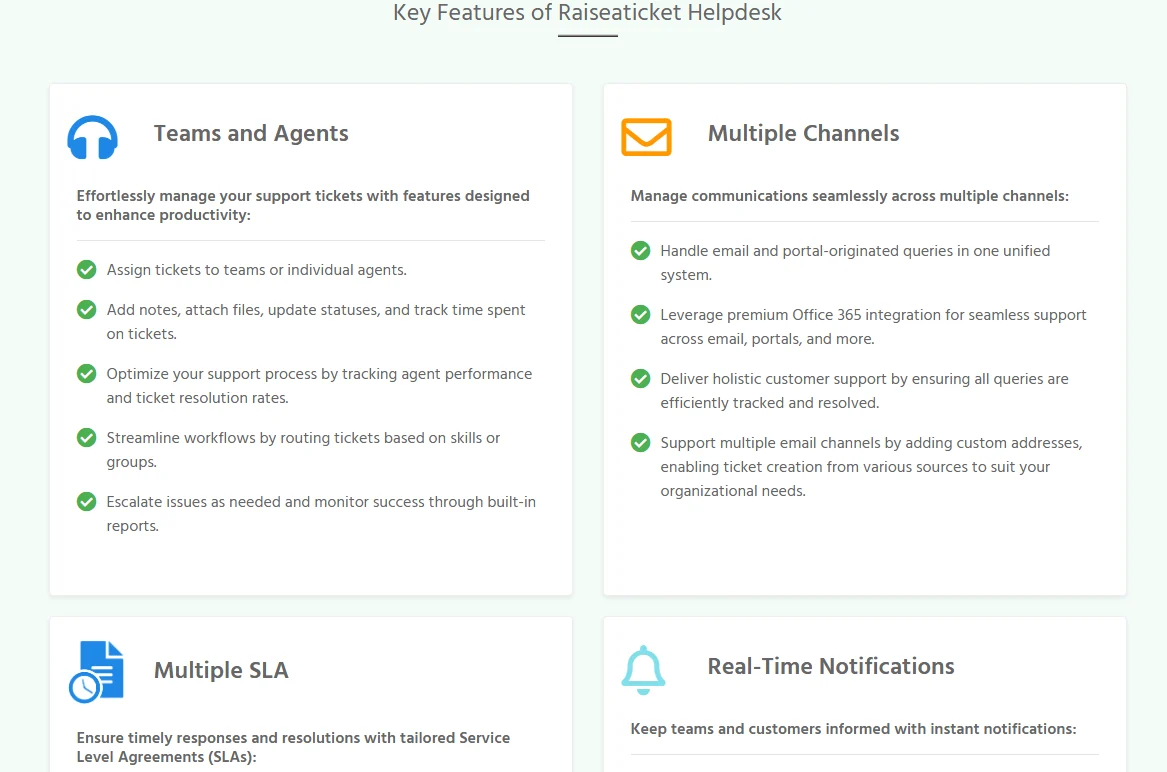Click 'Escalate issues as needed and monitor' text
The image size is (1167, 772).
322,514
